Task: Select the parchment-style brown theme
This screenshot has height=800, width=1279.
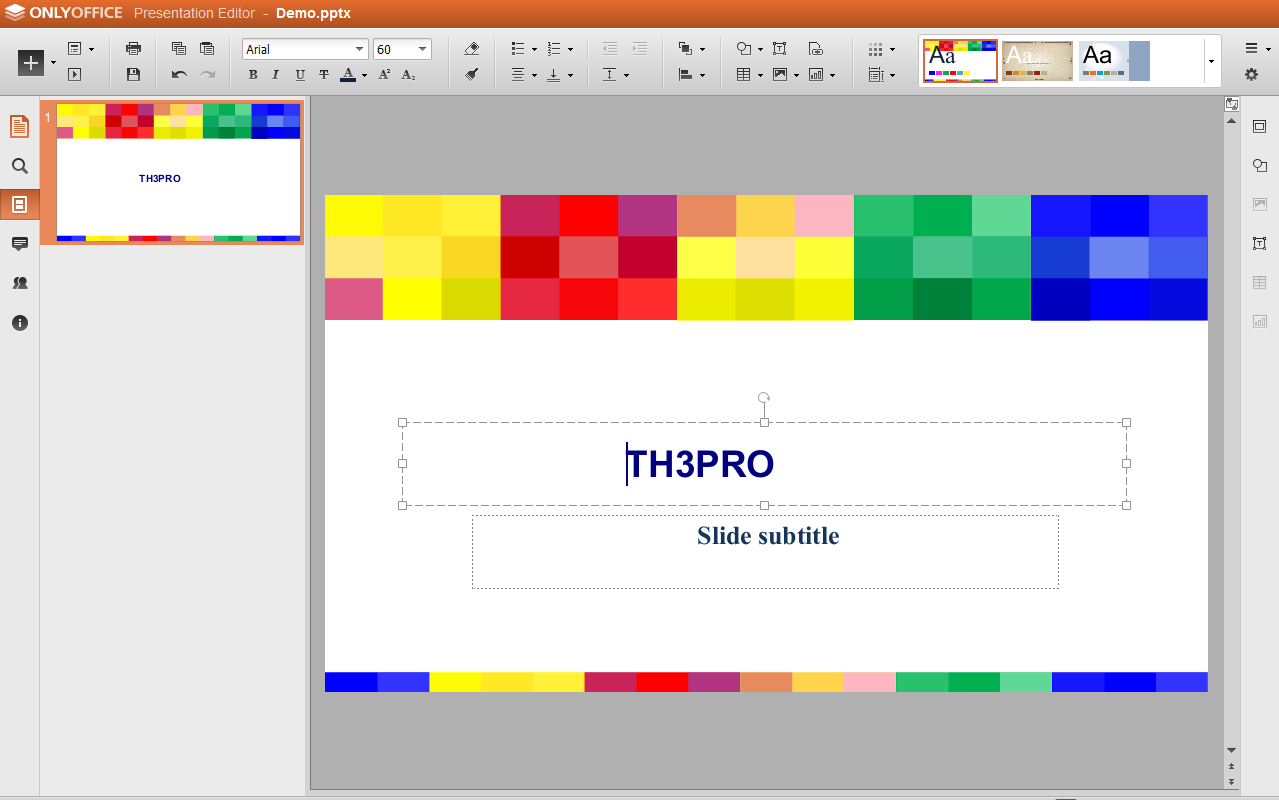Action: (x=1037, y=61)
